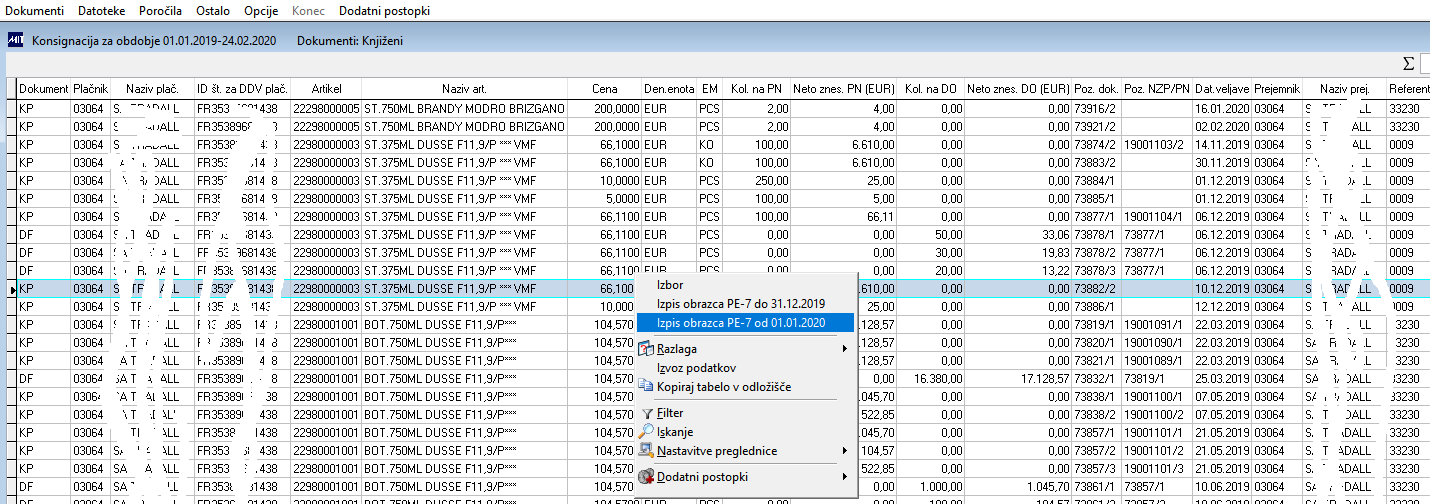The width and height of the screenshot is (1430, 504).
Task: Click the Razlaga help icon
Action: (646, 349)
